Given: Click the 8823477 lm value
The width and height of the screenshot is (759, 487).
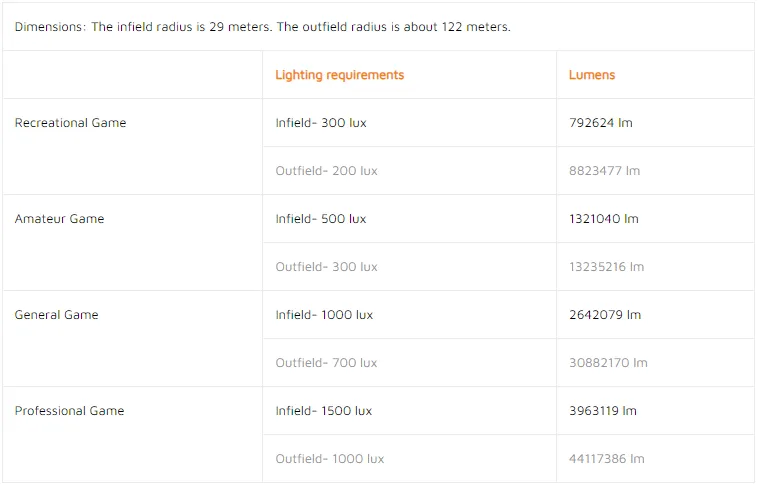Looking at the screenshot, I should [x=605, y=171].
